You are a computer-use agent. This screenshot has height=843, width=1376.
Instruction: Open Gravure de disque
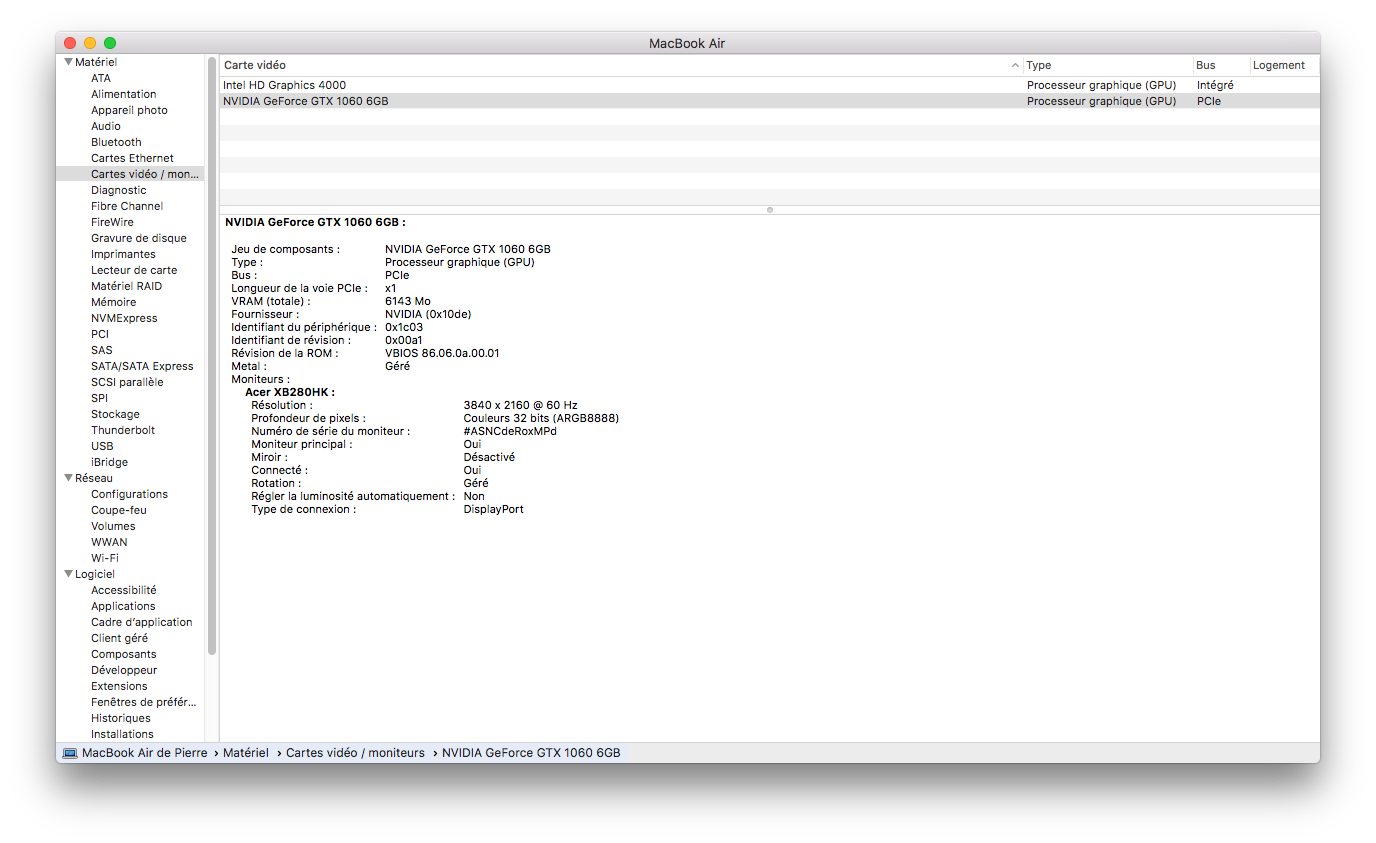click(x=139, y=238)
